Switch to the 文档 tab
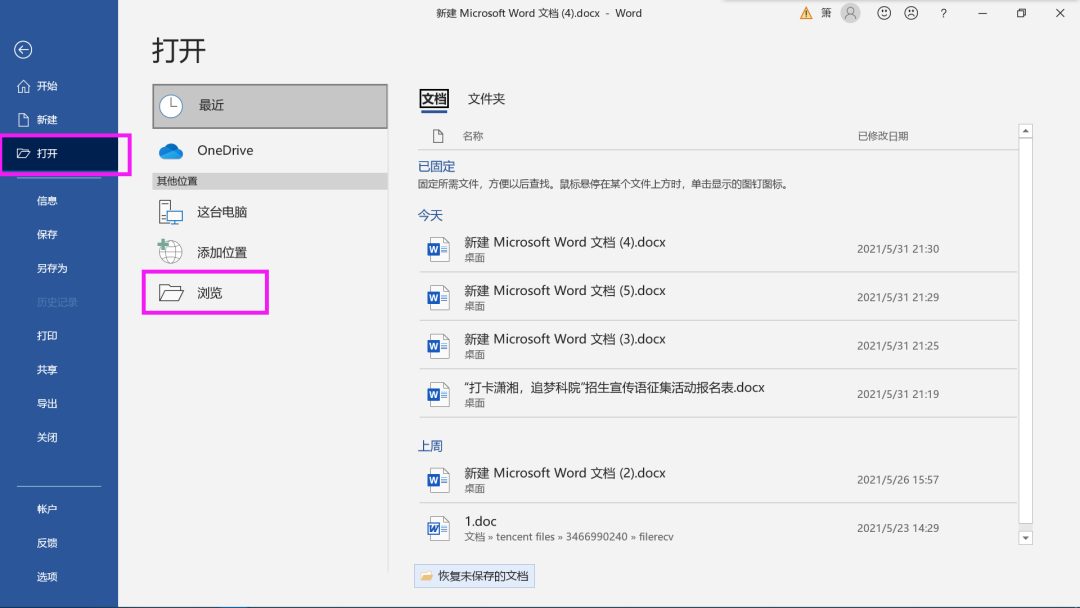Viewport: 1080px width, 608px height. tap(434, 99)
